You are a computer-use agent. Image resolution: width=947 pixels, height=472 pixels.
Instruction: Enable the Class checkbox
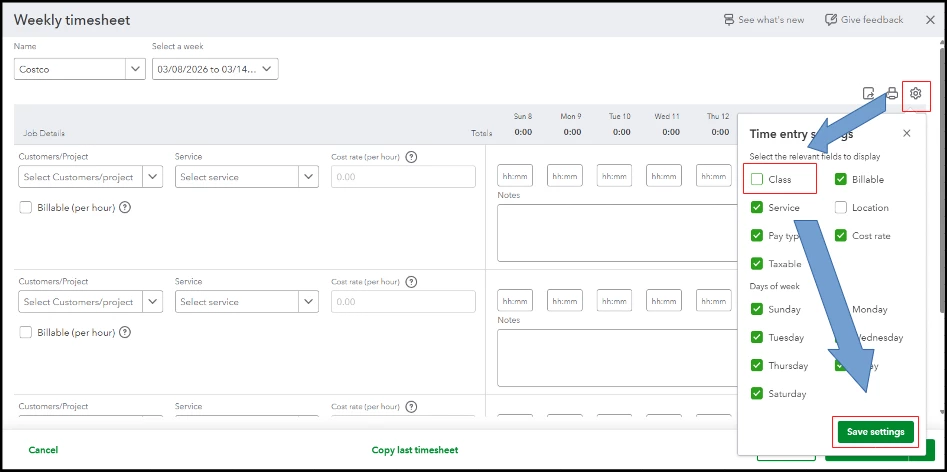click(x=757, y=179)
